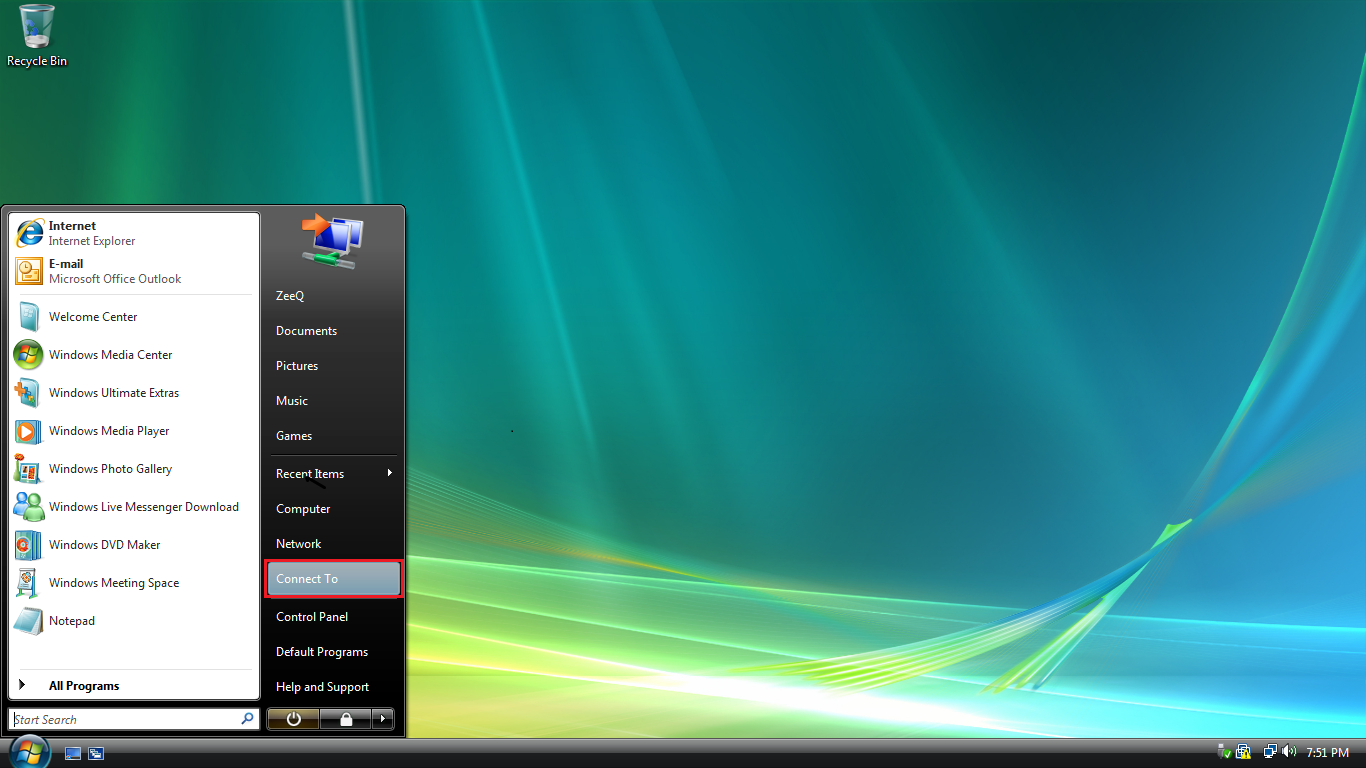Open Control Panel
Image resolution: width=1366 pixels, height=768 pixels.
pyautogui.click(x=334, y=617)
